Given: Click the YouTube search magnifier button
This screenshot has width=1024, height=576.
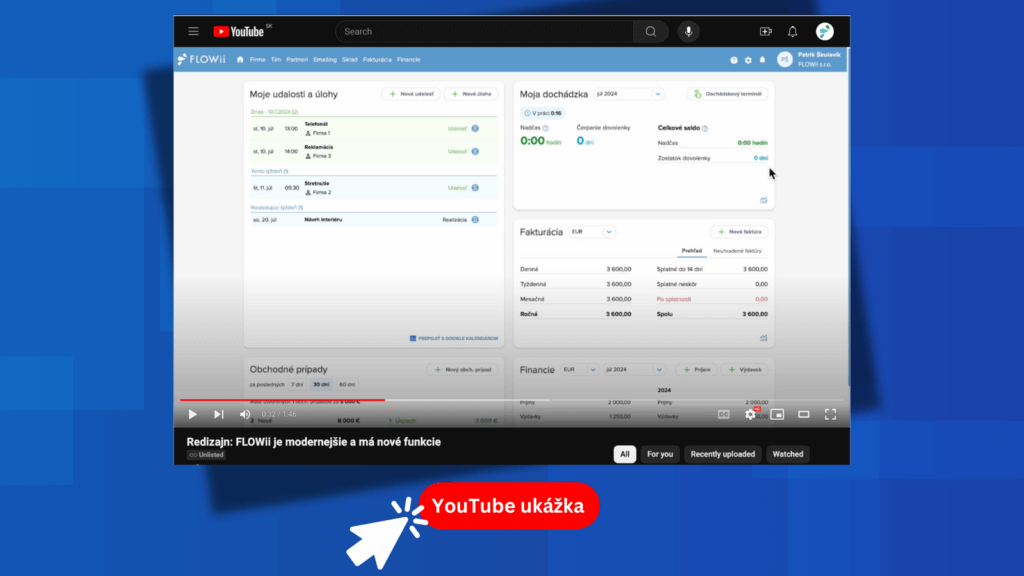Looking at the screenshot, I should [650, 31].
